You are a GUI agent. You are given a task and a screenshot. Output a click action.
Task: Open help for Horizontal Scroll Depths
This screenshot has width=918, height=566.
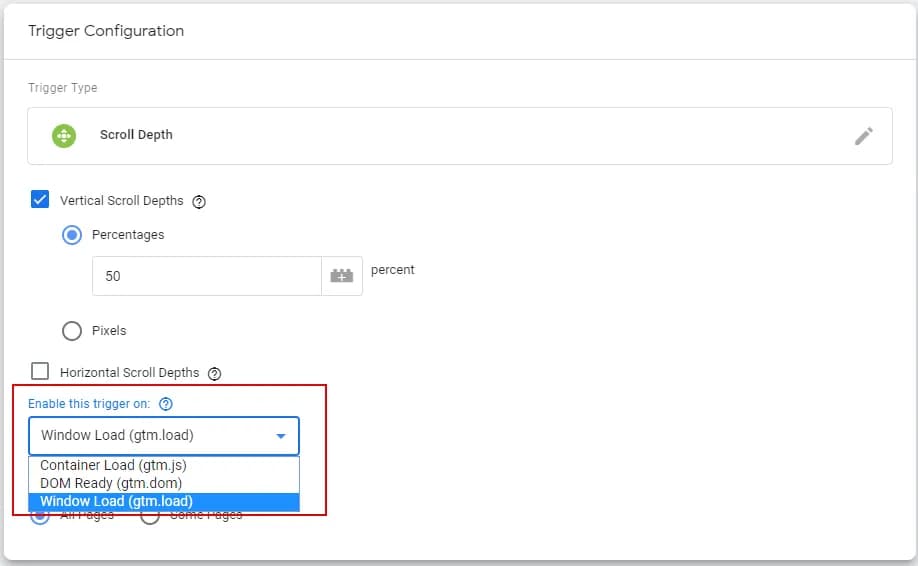point(214,373)
